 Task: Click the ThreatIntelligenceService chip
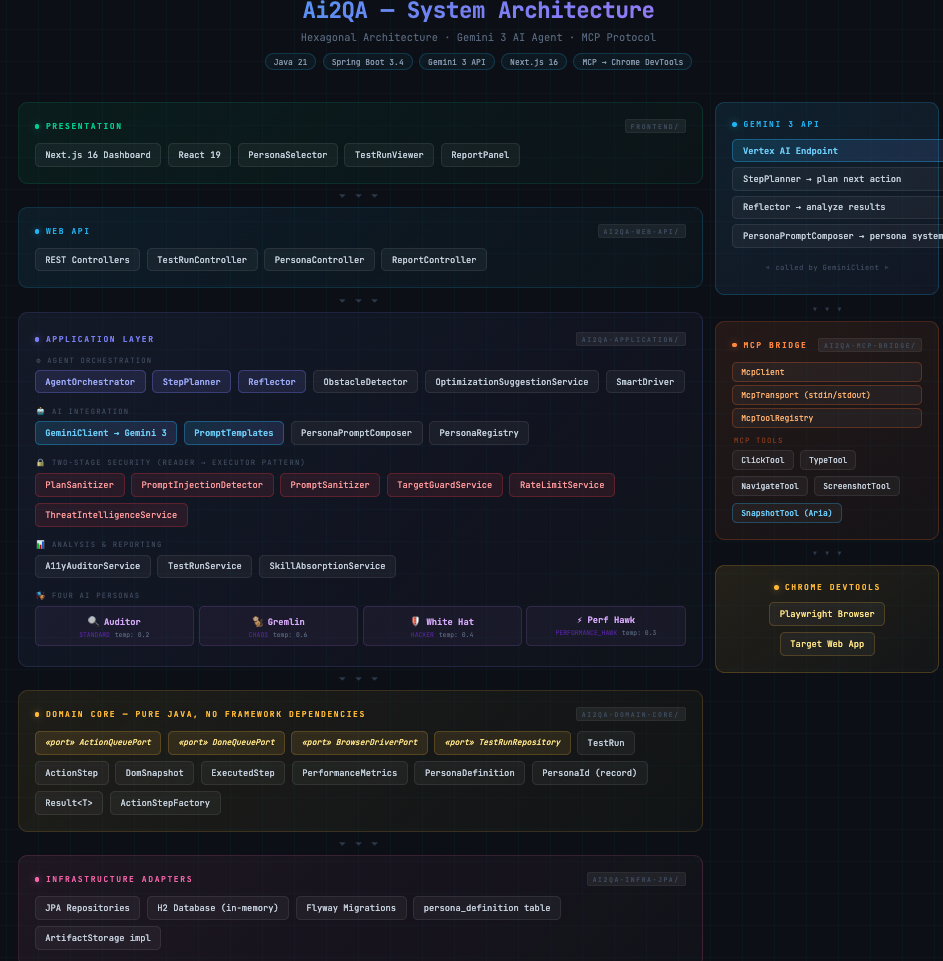pyautogui.click(x=111, y=515)
